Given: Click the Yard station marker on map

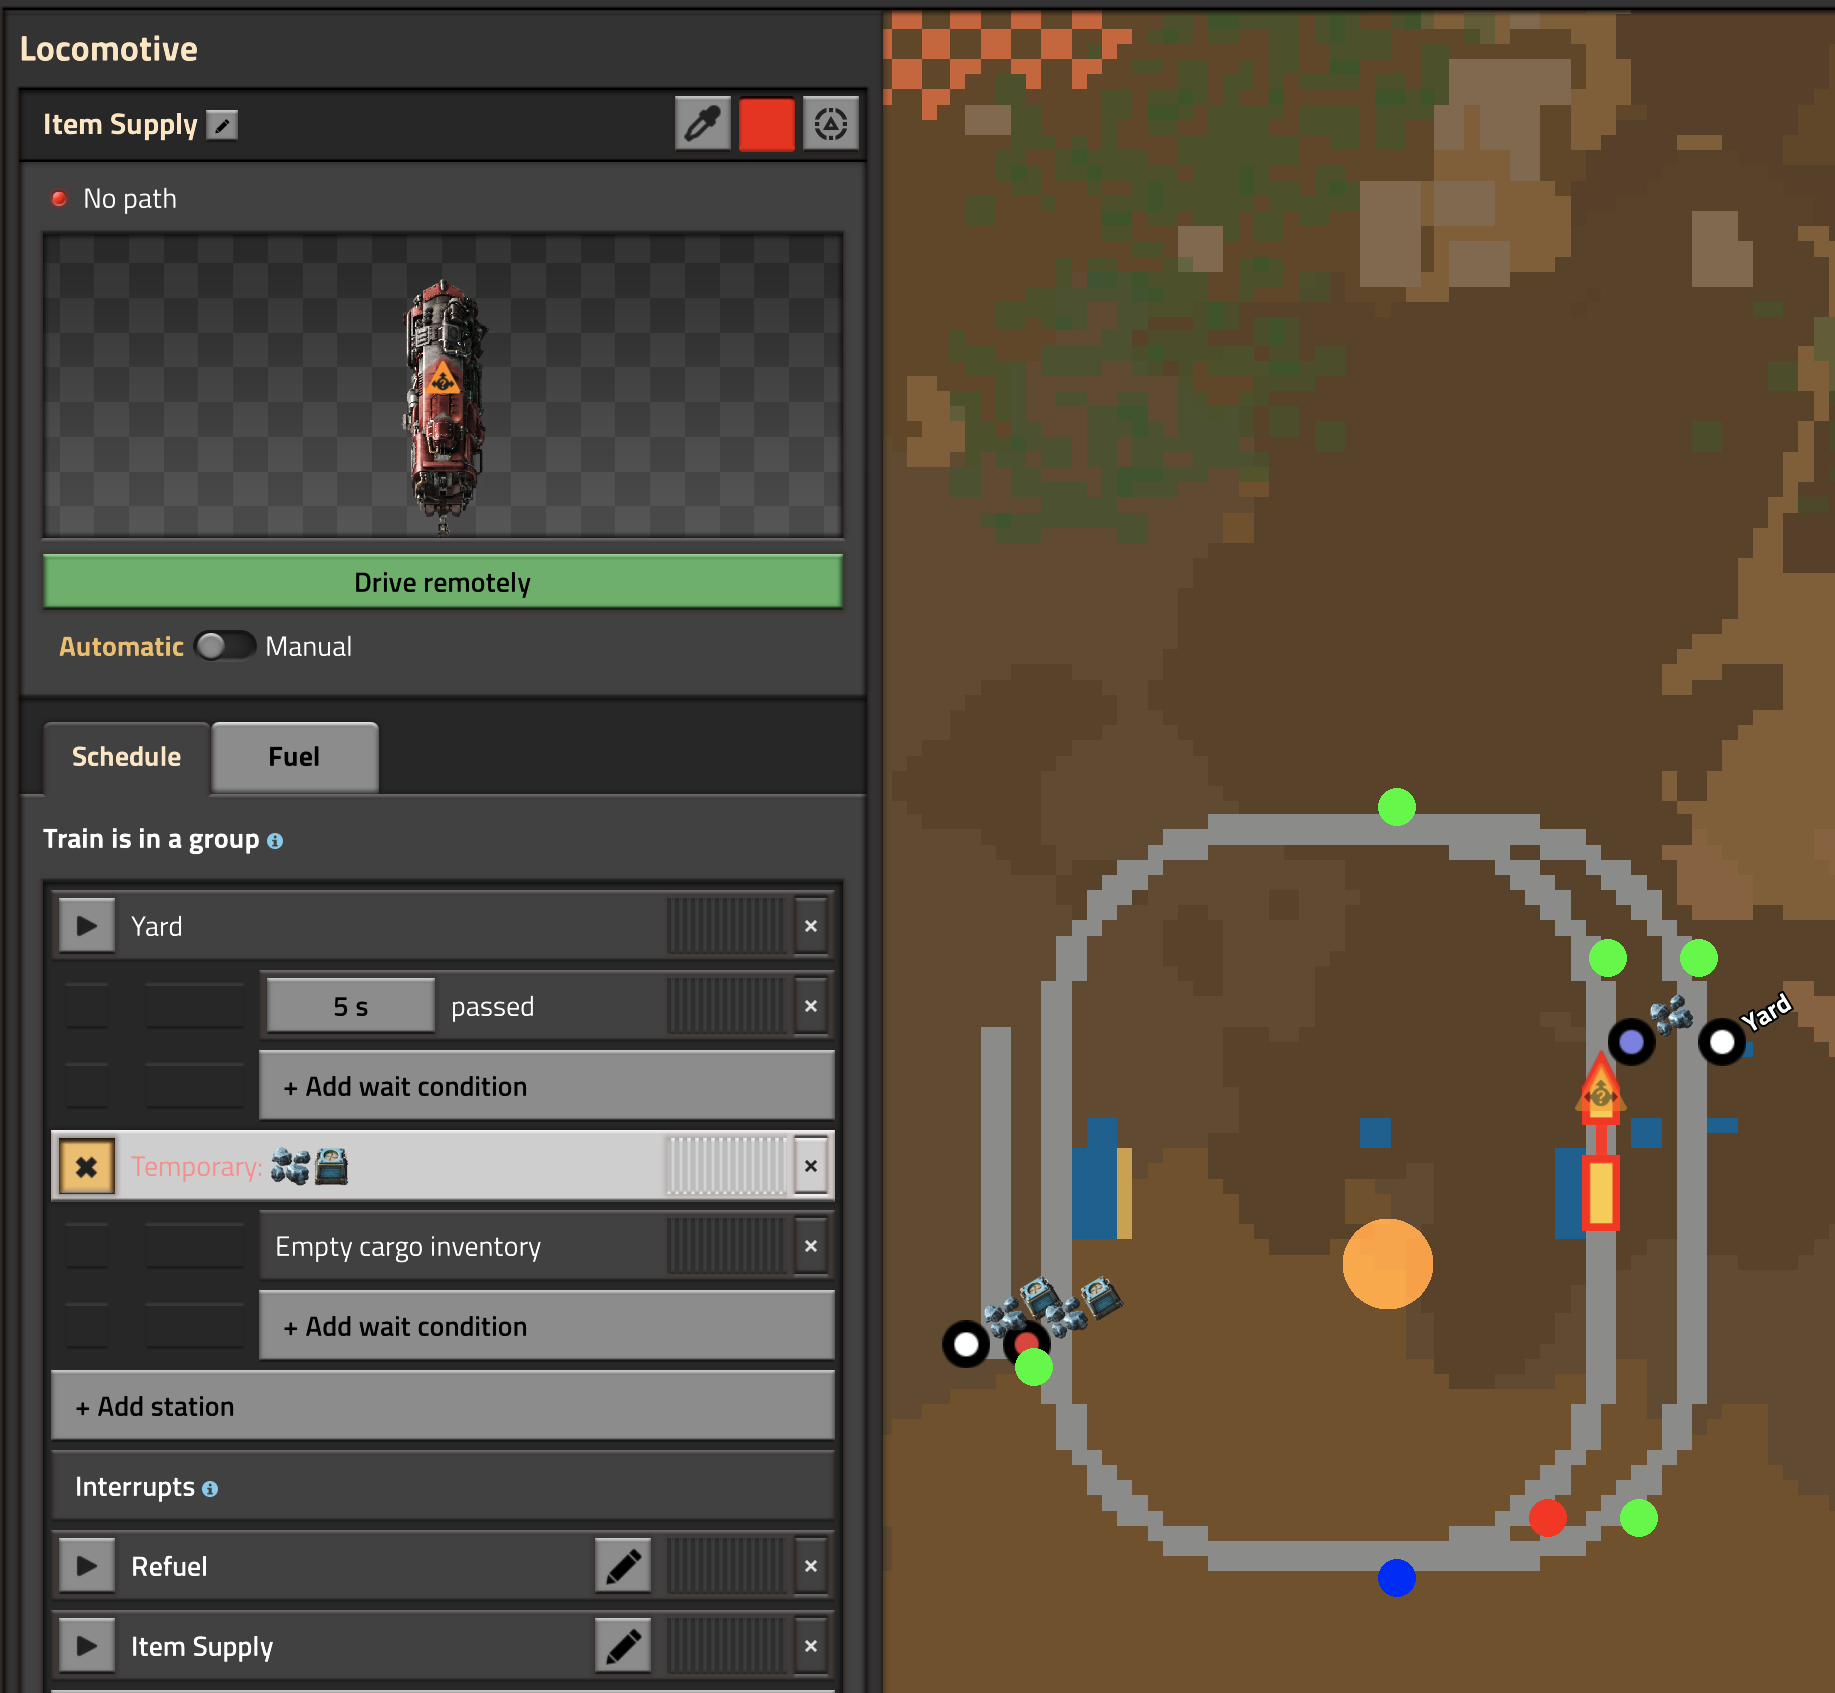Looking at the screenshot, I should click(x=1722, y=1042).
